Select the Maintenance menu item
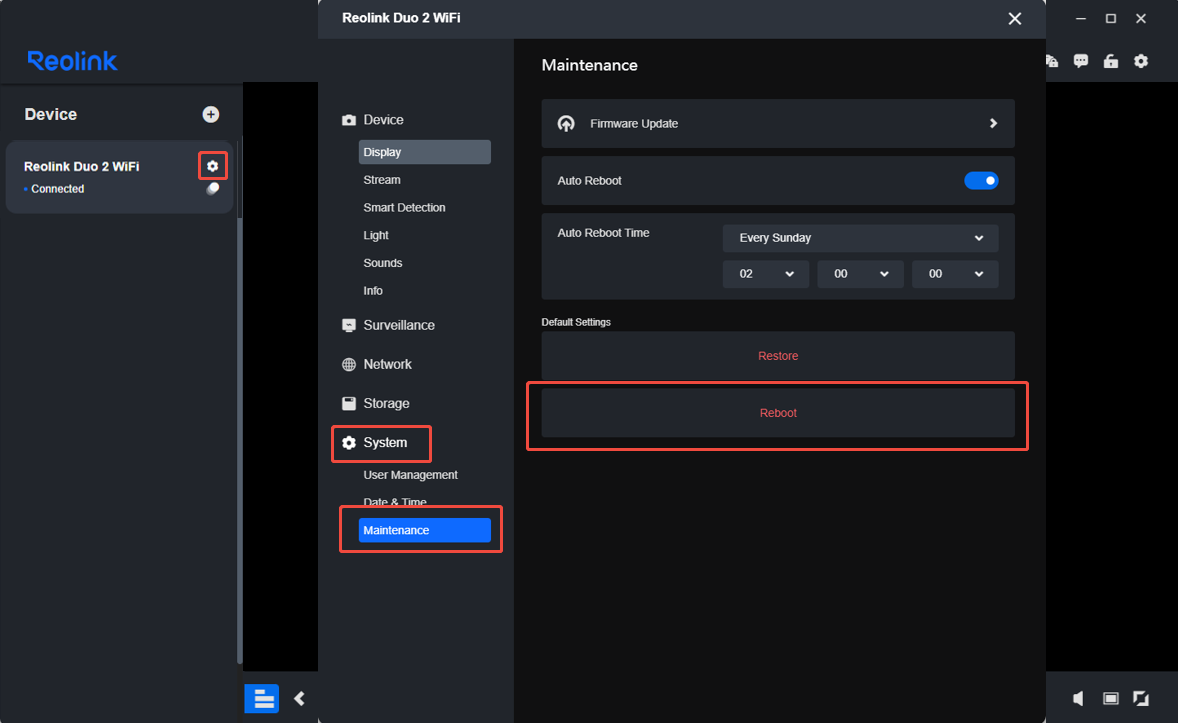The width and height of the screenshot is (1178, 723). point(424,530)
